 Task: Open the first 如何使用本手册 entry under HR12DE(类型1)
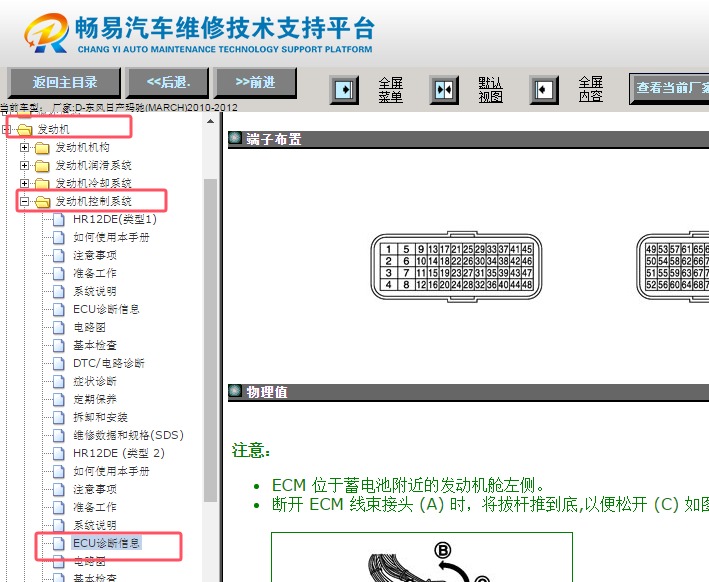[x=111, y=237]
